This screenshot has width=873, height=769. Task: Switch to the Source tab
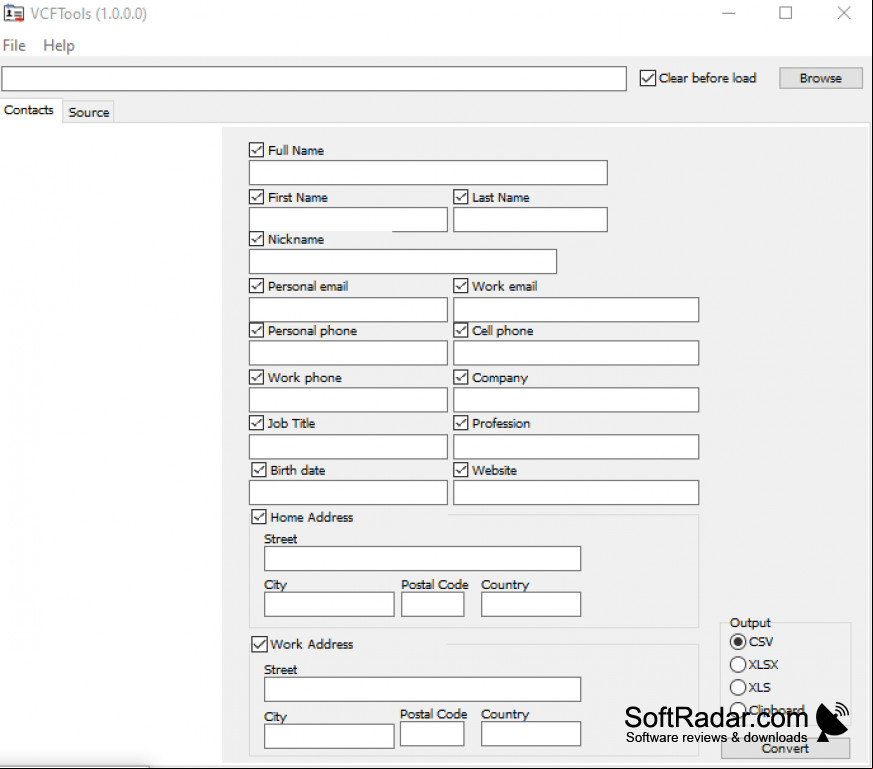coord(89,112)
